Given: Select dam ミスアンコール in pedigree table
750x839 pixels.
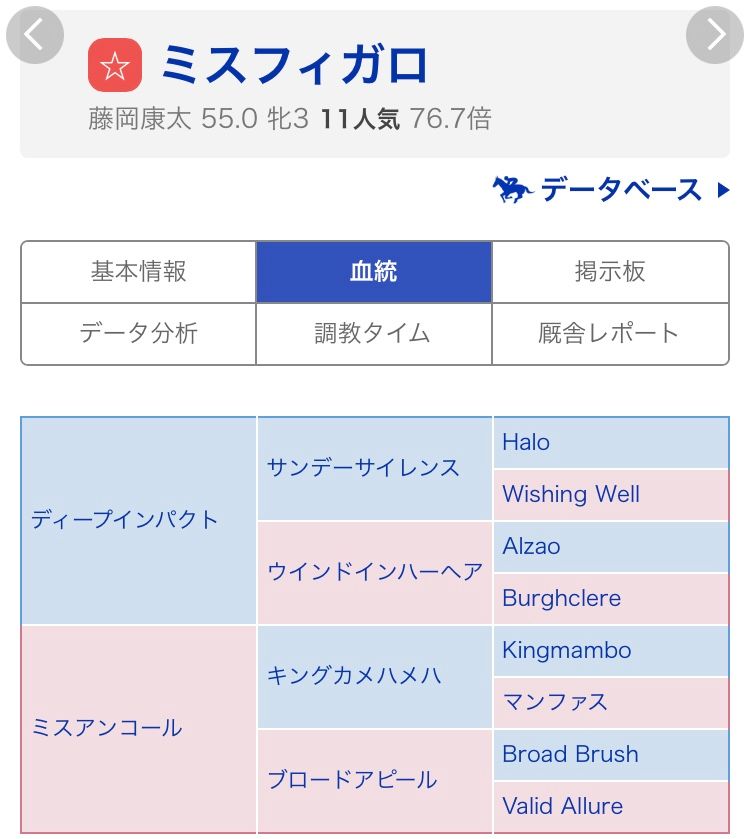Looking at the screenshot, I should pos(107,728).
